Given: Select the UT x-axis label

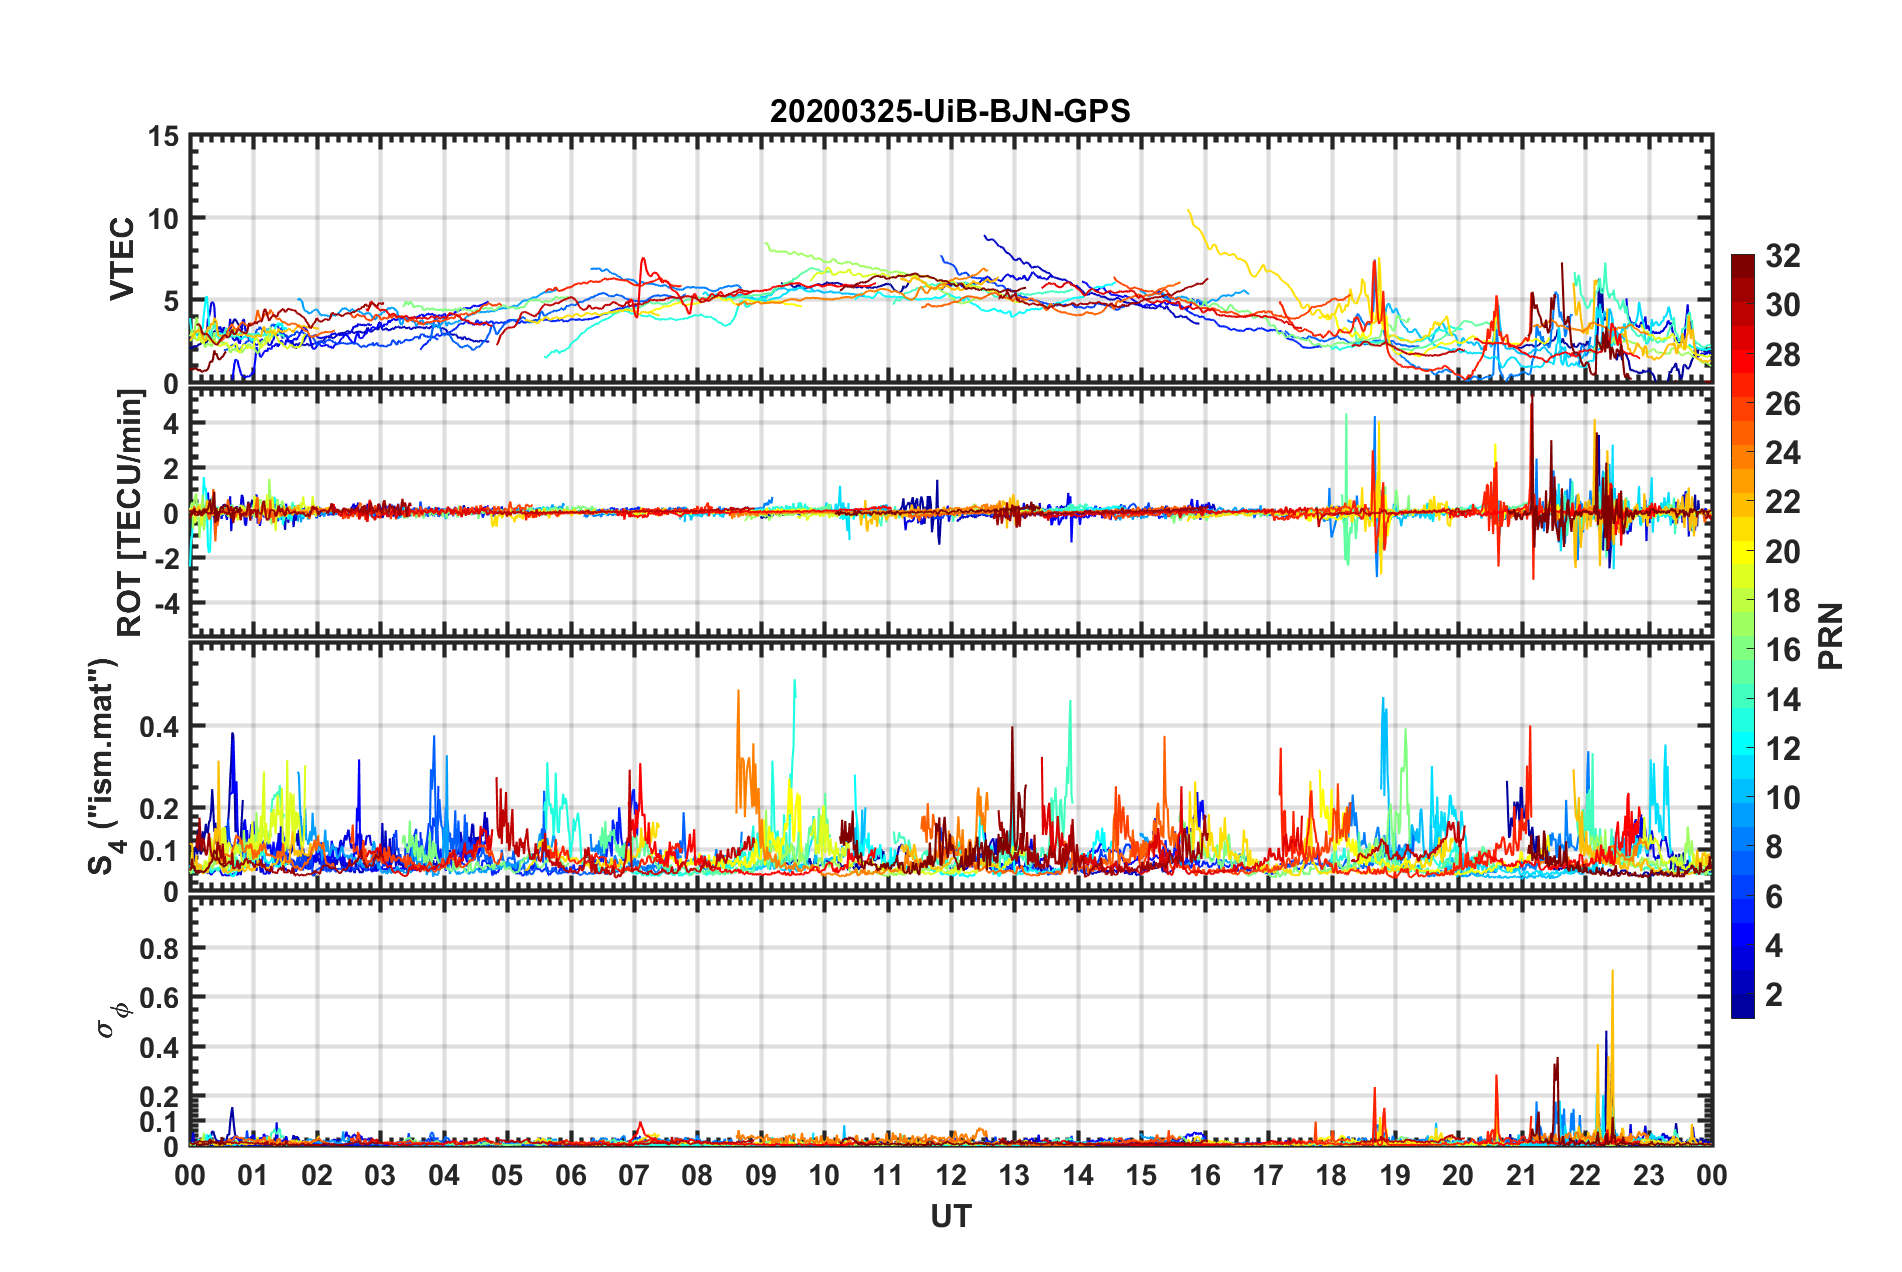Looking at the screenshot, I should click(x=951, y=1216).
